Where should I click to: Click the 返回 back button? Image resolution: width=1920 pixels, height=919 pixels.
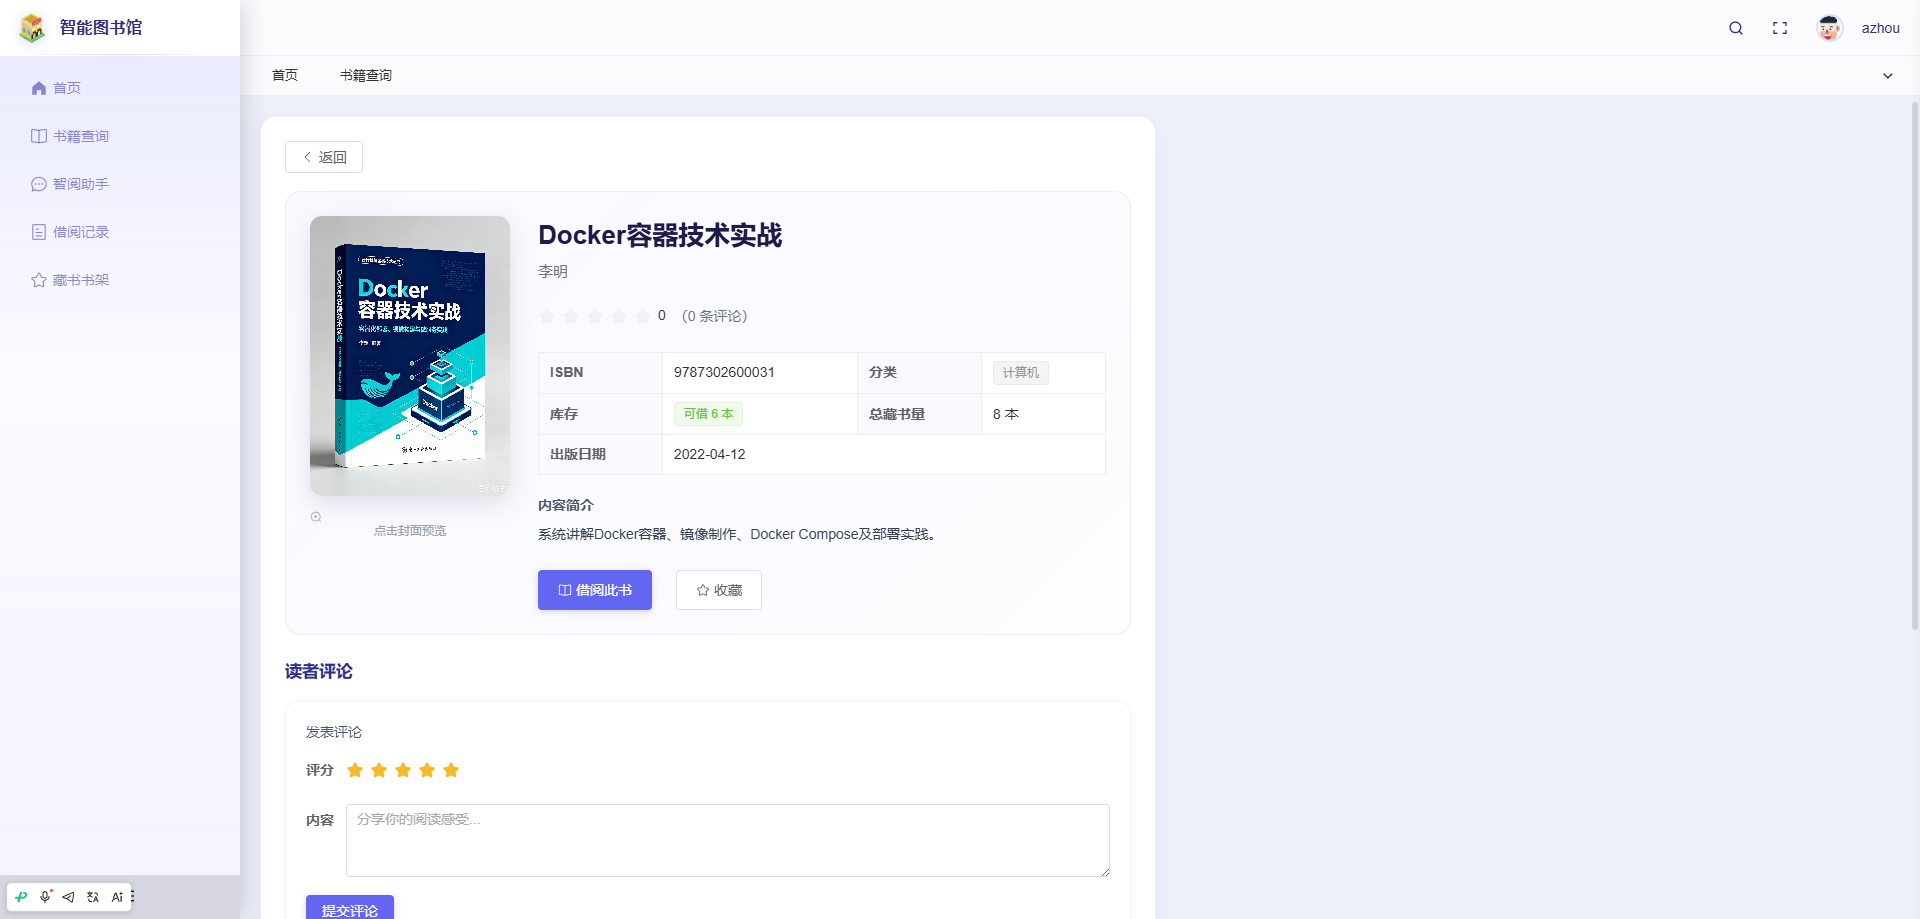[x=324, y=157]
